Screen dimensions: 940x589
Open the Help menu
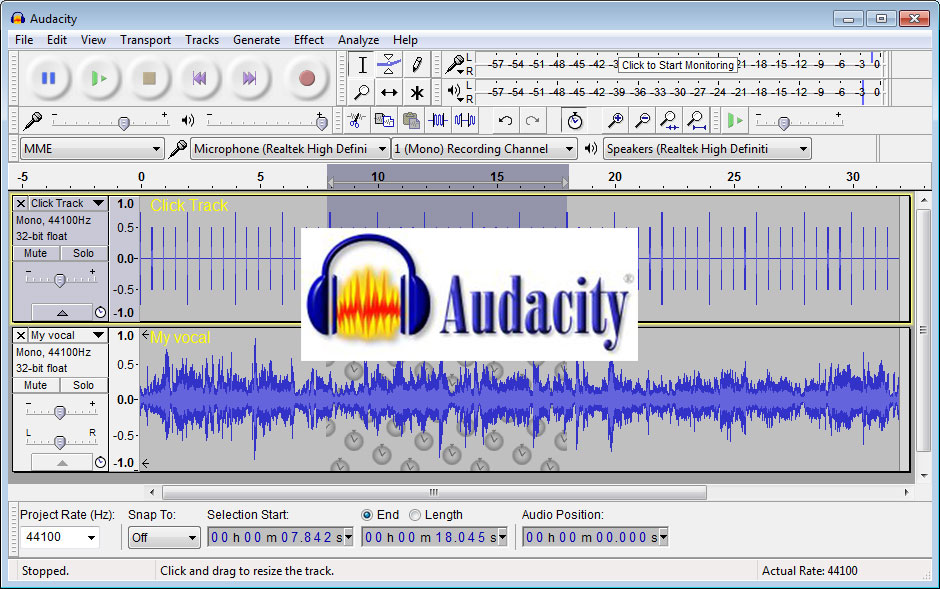click(405, 40)
